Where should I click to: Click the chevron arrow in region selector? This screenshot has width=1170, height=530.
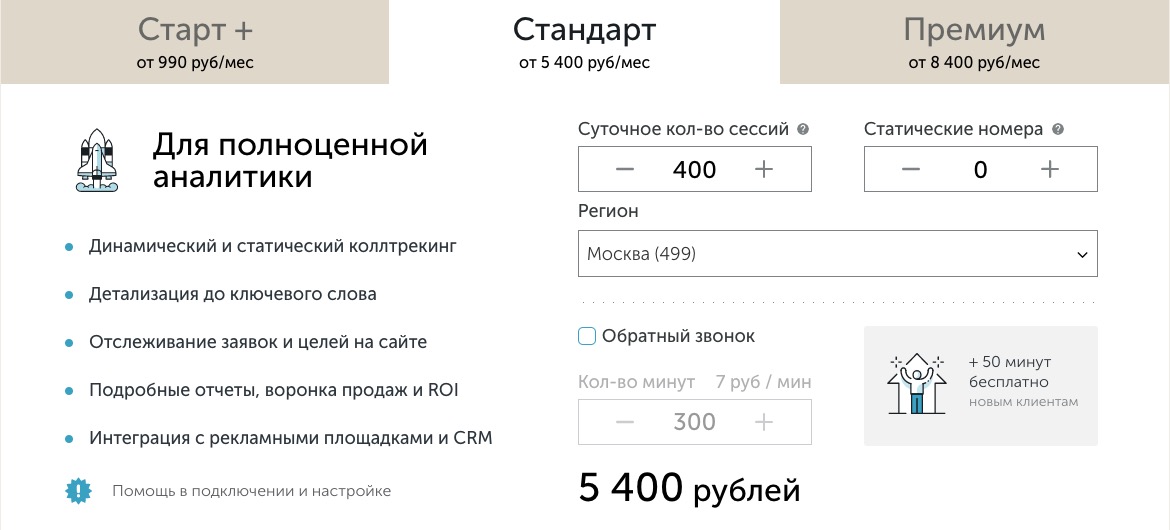[1082, 255]
